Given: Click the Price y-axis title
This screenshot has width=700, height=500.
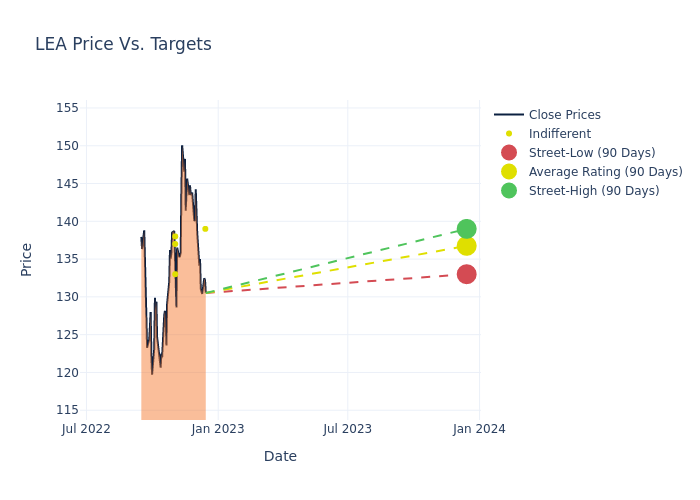Looking at the screenshot, I should 27,259.
